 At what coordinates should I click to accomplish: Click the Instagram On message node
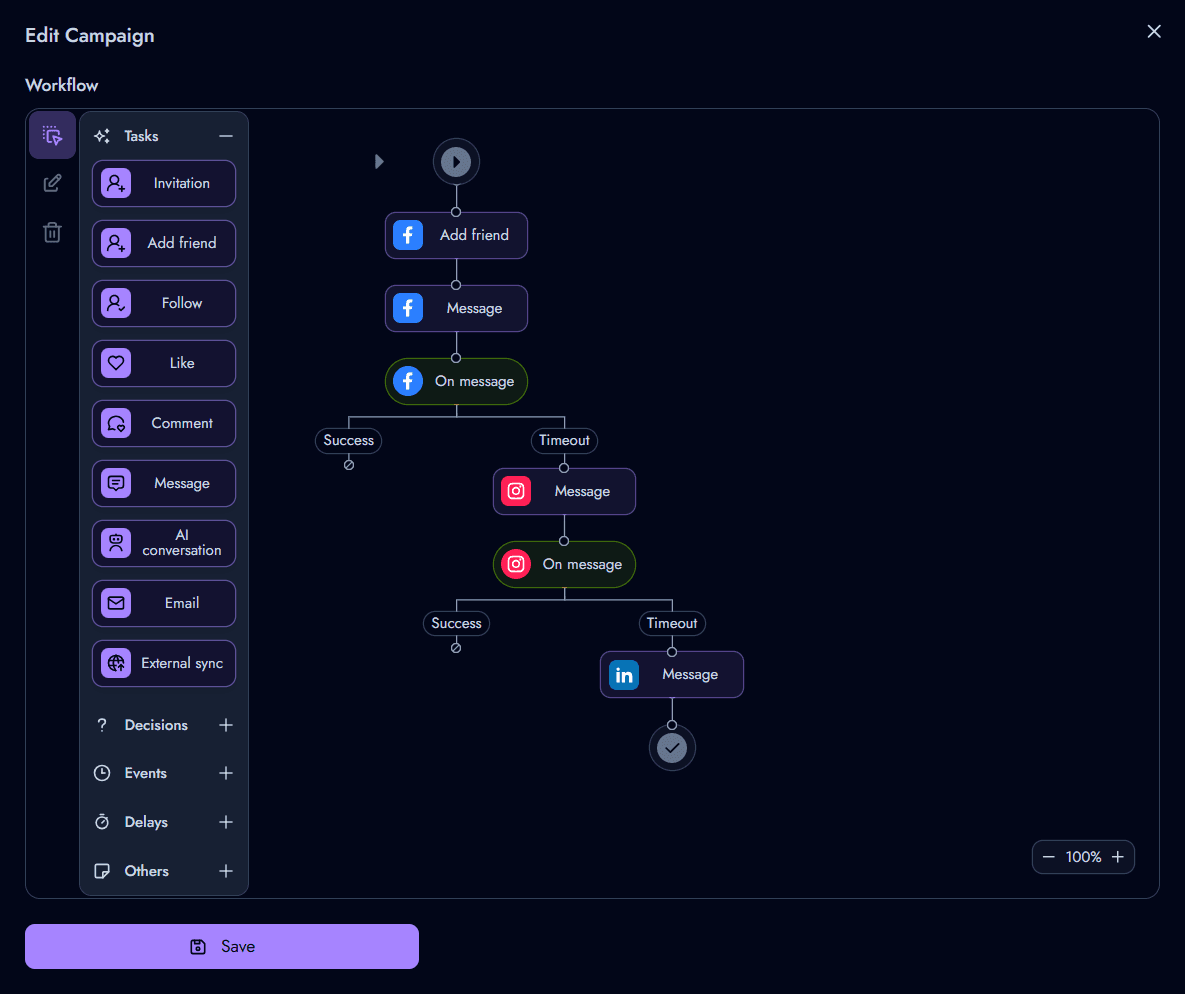[564, 564]
